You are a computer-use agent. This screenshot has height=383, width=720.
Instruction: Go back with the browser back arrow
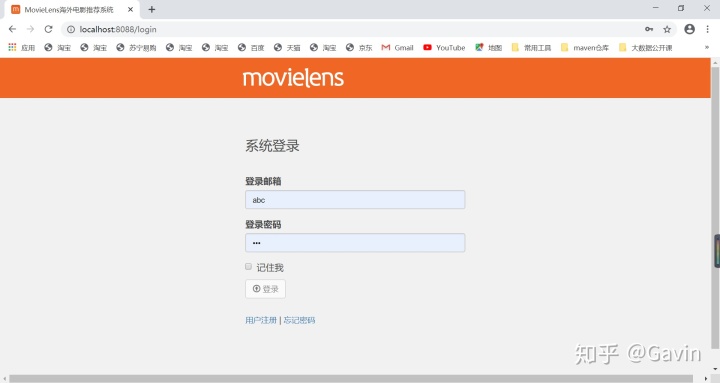12,29
